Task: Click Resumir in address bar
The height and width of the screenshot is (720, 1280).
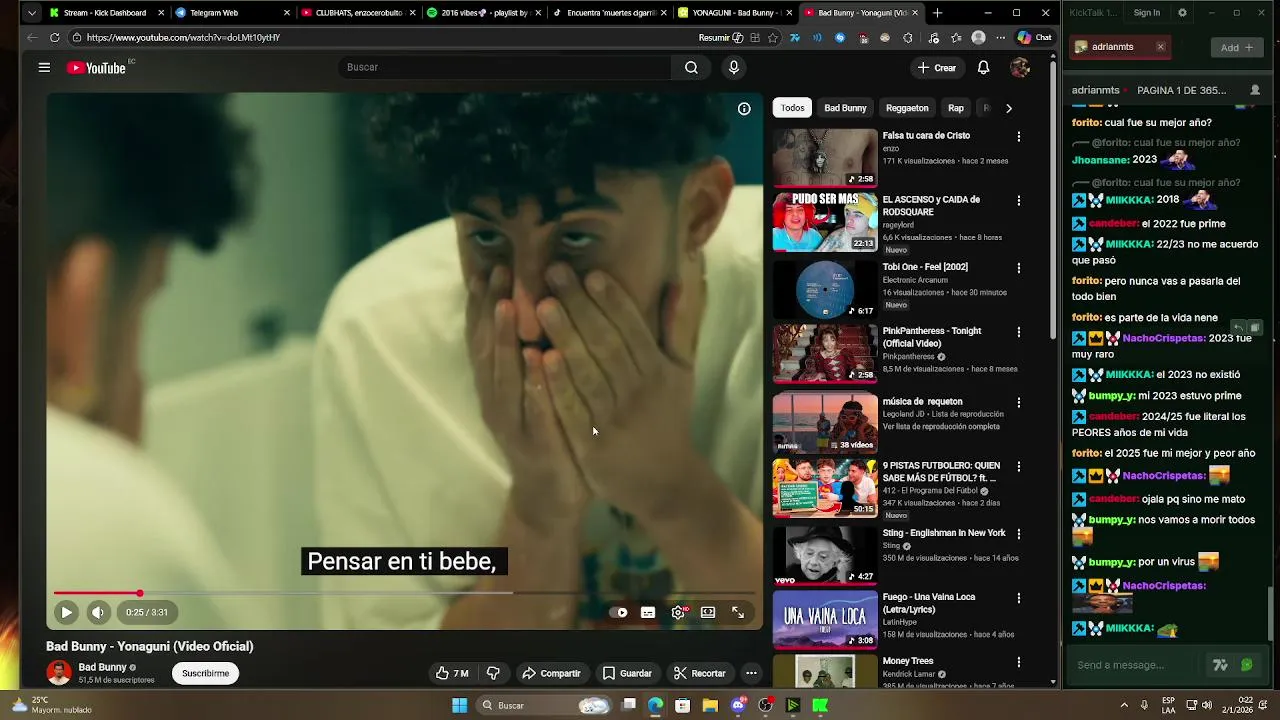Action: tap(720, 37)
